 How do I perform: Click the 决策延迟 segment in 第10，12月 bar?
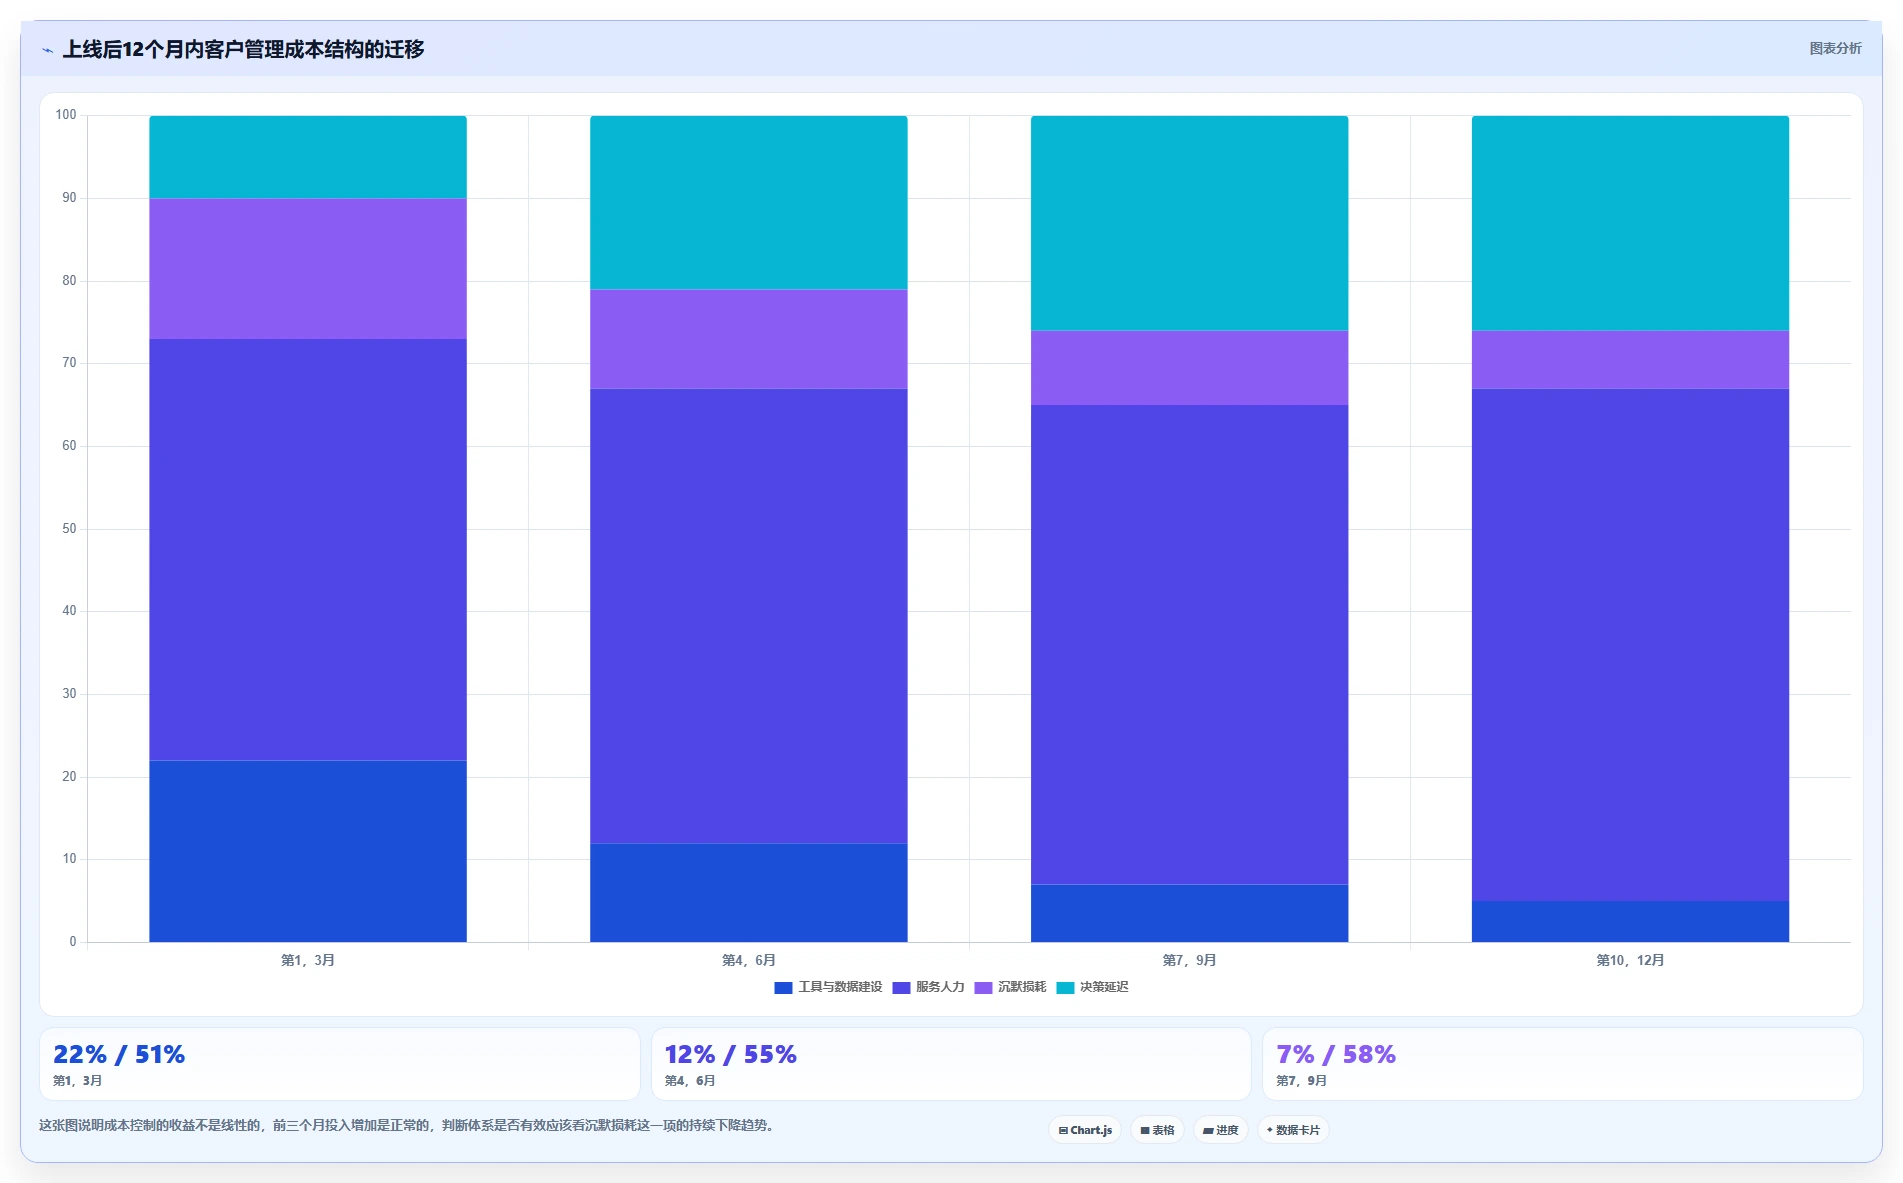(x=1630, y=223)
